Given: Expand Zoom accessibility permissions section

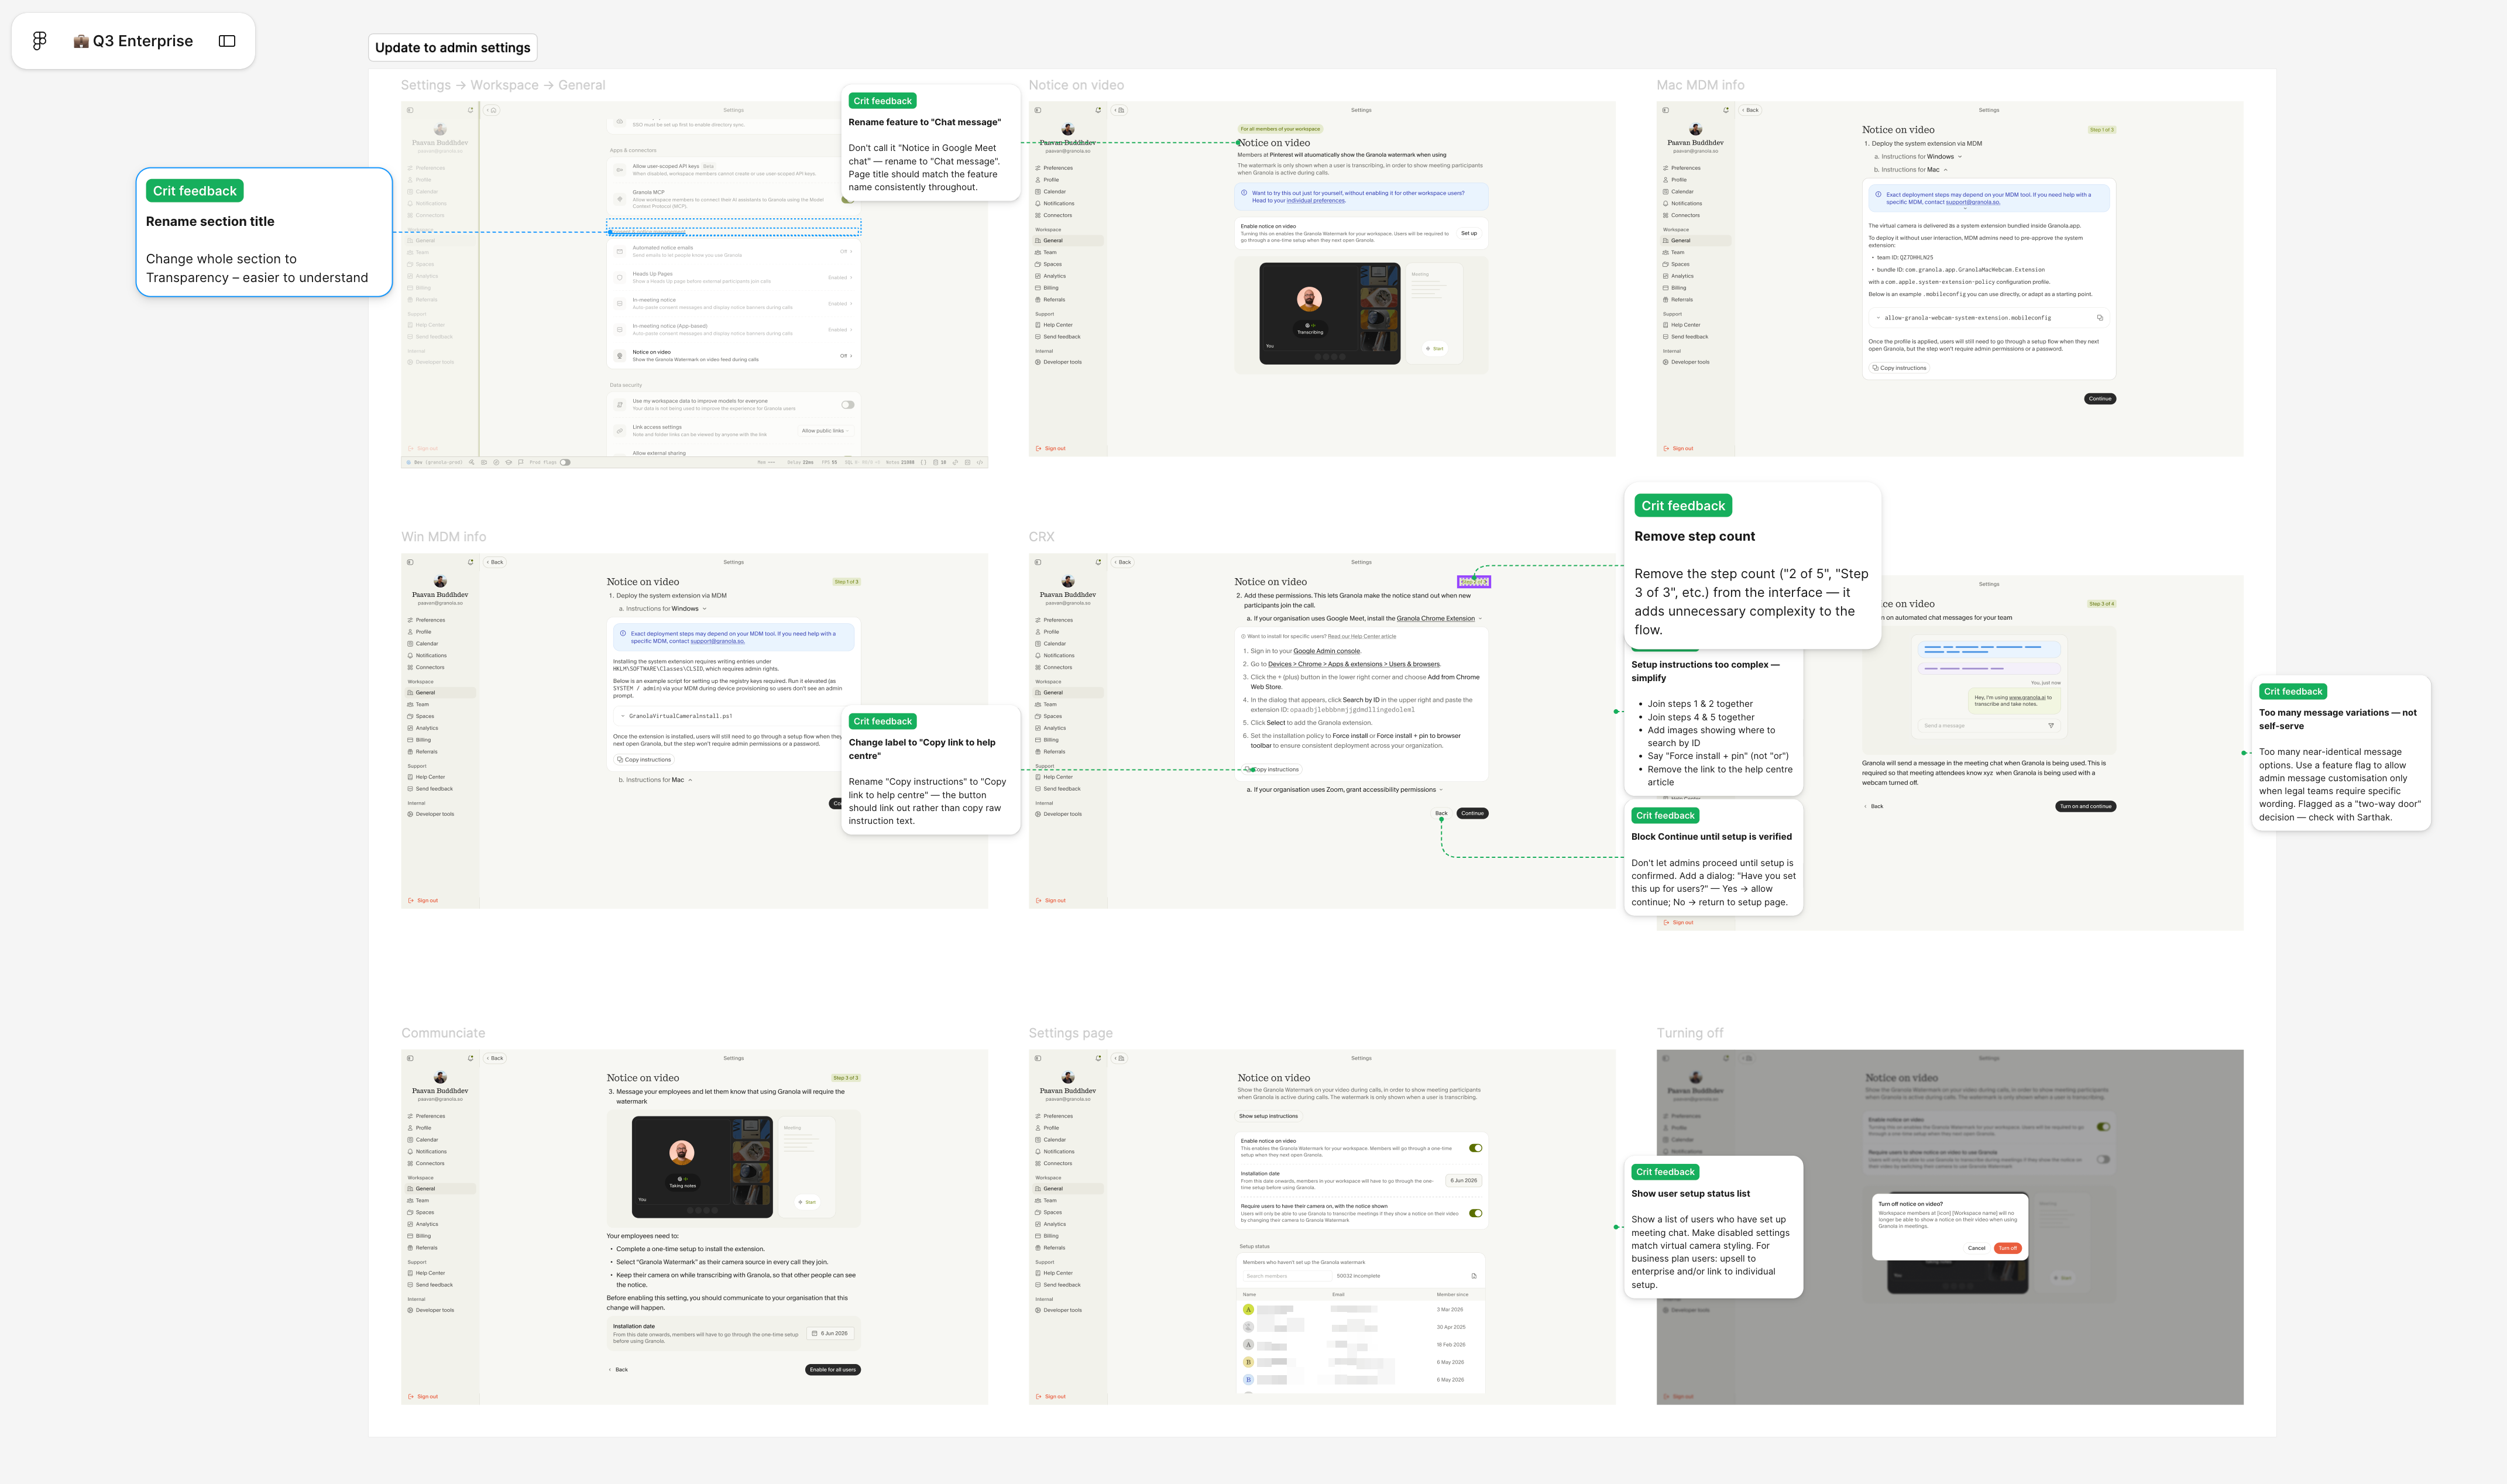Looking at the screenshot, I should pos(1441,790).
